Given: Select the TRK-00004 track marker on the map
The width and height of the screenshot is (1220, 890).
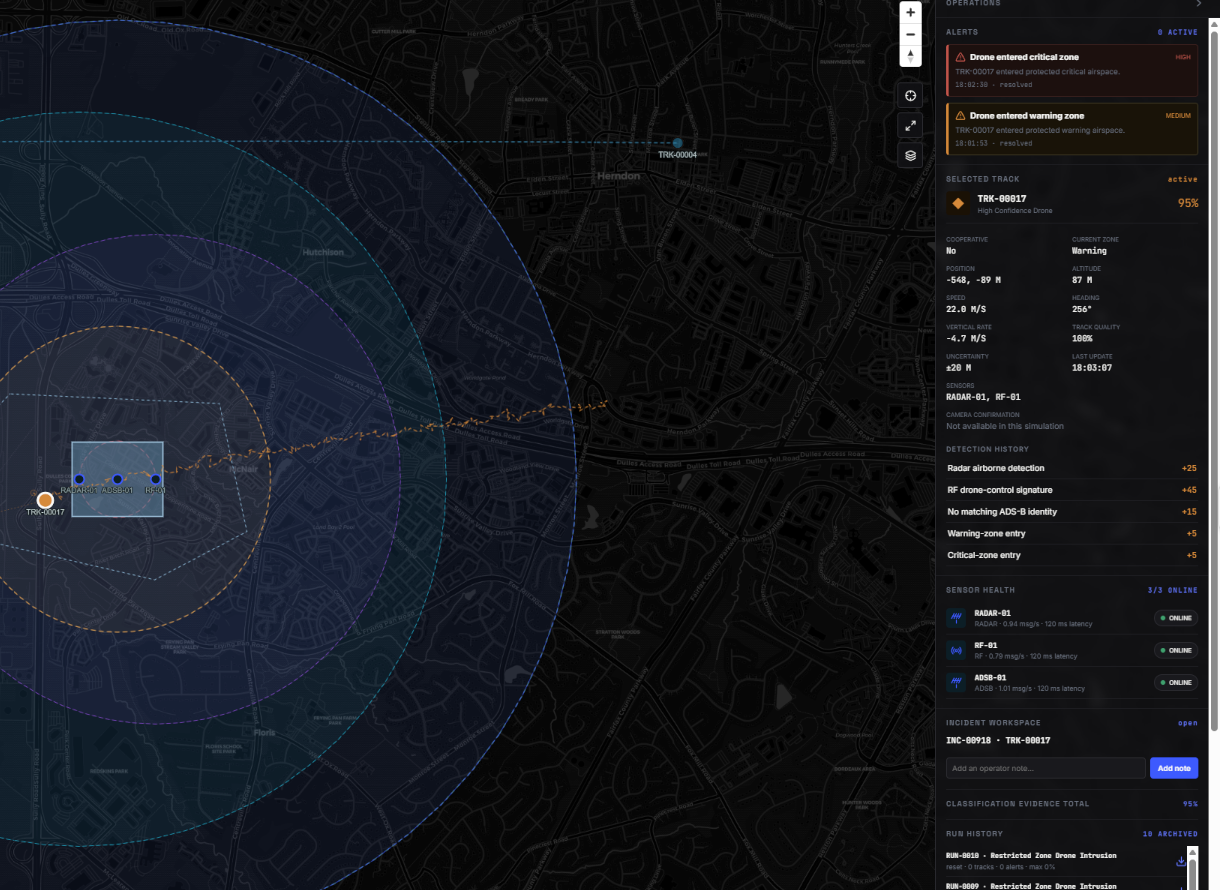Looking at the screenshot, I should (677, 143).
